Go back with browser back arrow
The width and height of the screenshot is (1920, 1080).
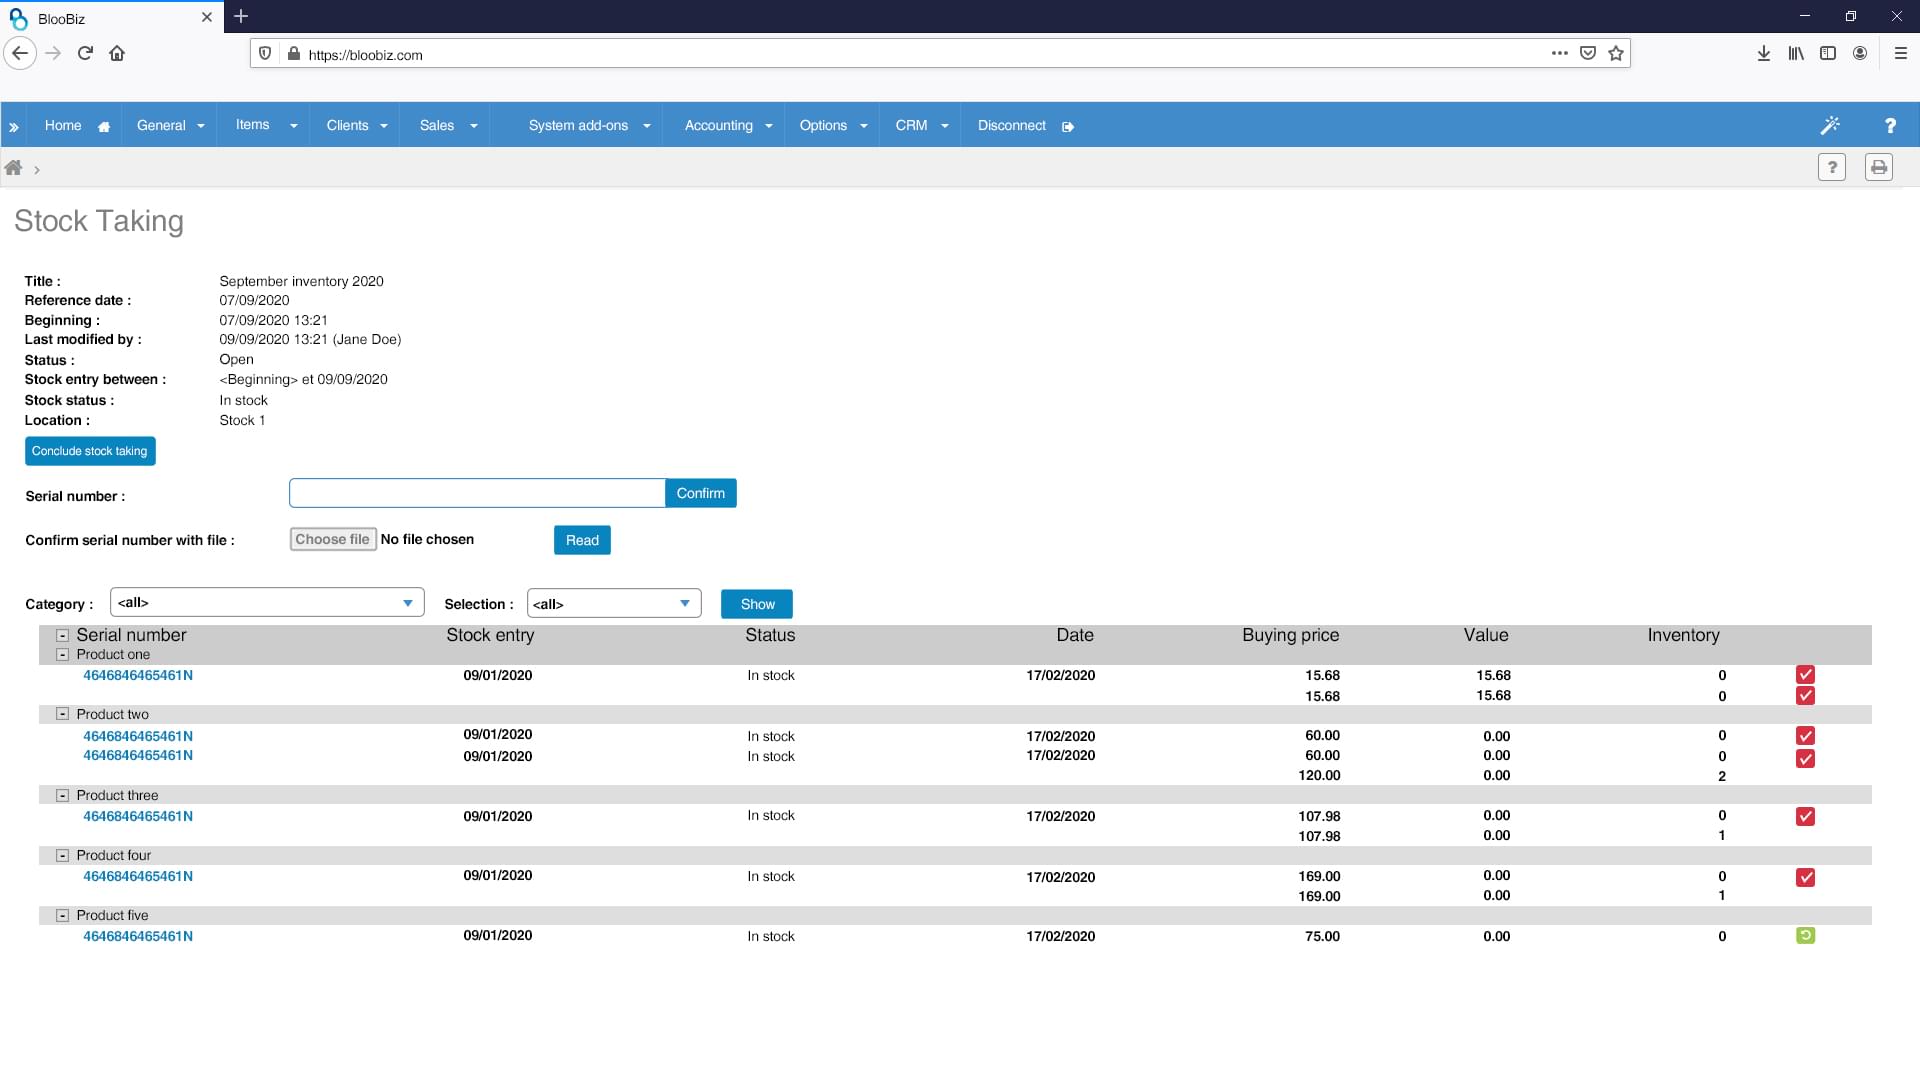click(20, 54)
